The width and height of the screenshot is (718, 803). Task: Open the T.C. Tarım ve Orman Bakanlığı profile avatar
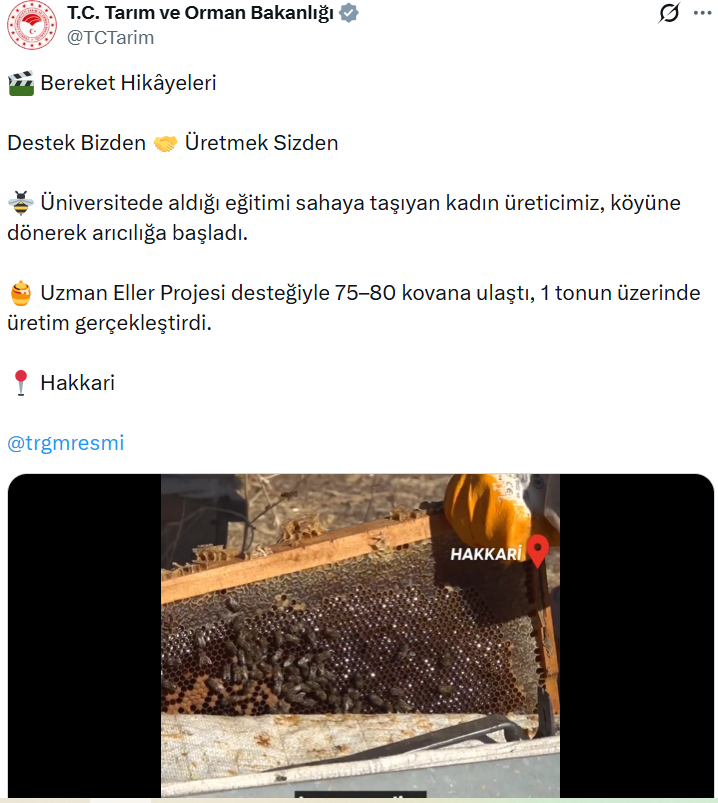[32, 25]
